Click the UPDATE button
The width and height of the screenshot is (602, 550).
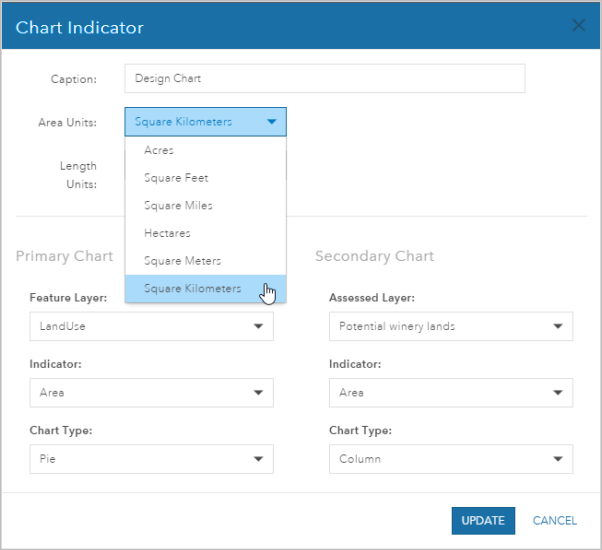click(x=483, y=520)
